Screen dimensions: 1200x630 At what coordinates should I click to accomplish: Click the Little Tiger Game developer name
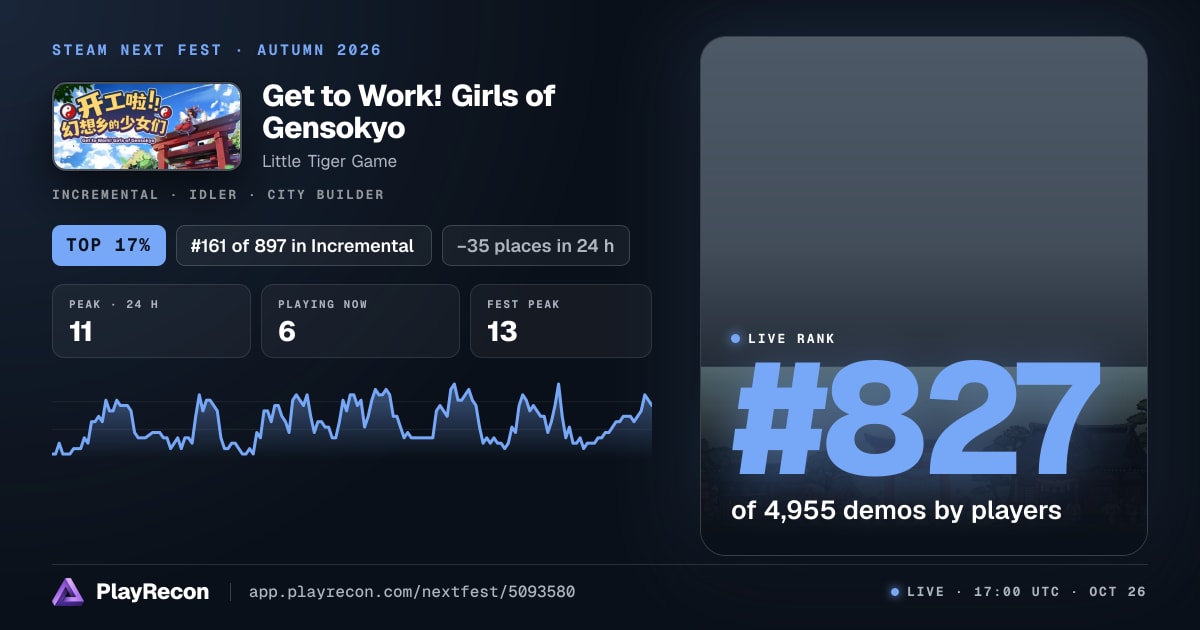(329, 161)
